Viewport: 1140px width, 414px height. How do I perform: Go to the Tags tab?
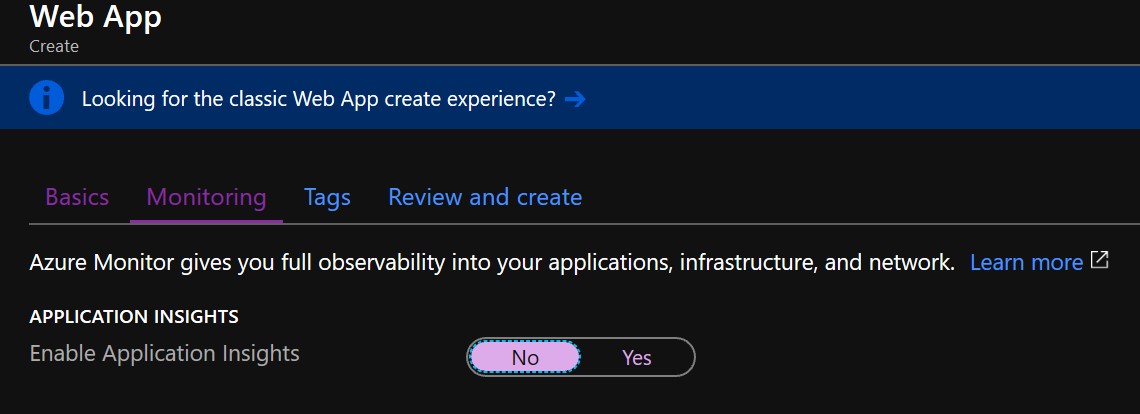pyautogui.click(x=327, y=197)
